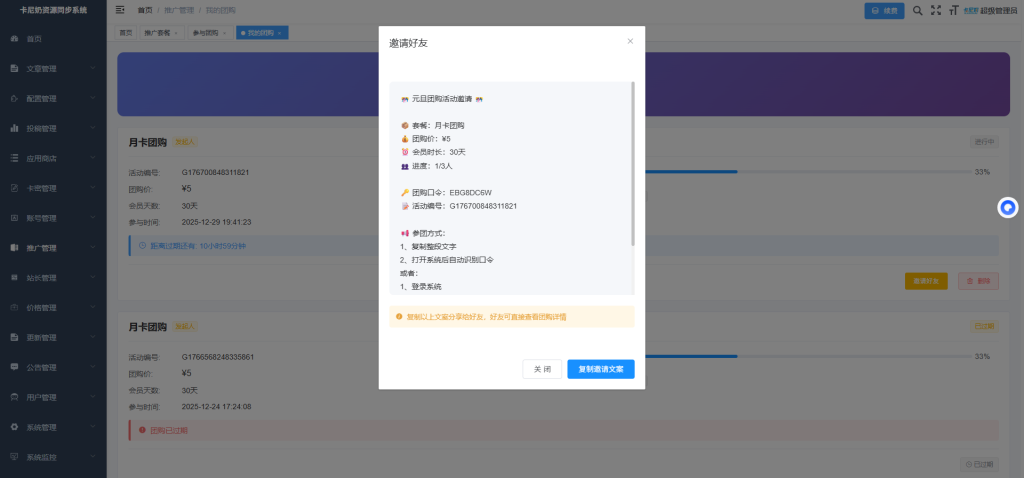Viewport: 1024px width, 478px height.
Task: Click the 首页 dashboard icon in sidebar
Action: point(14,39)
